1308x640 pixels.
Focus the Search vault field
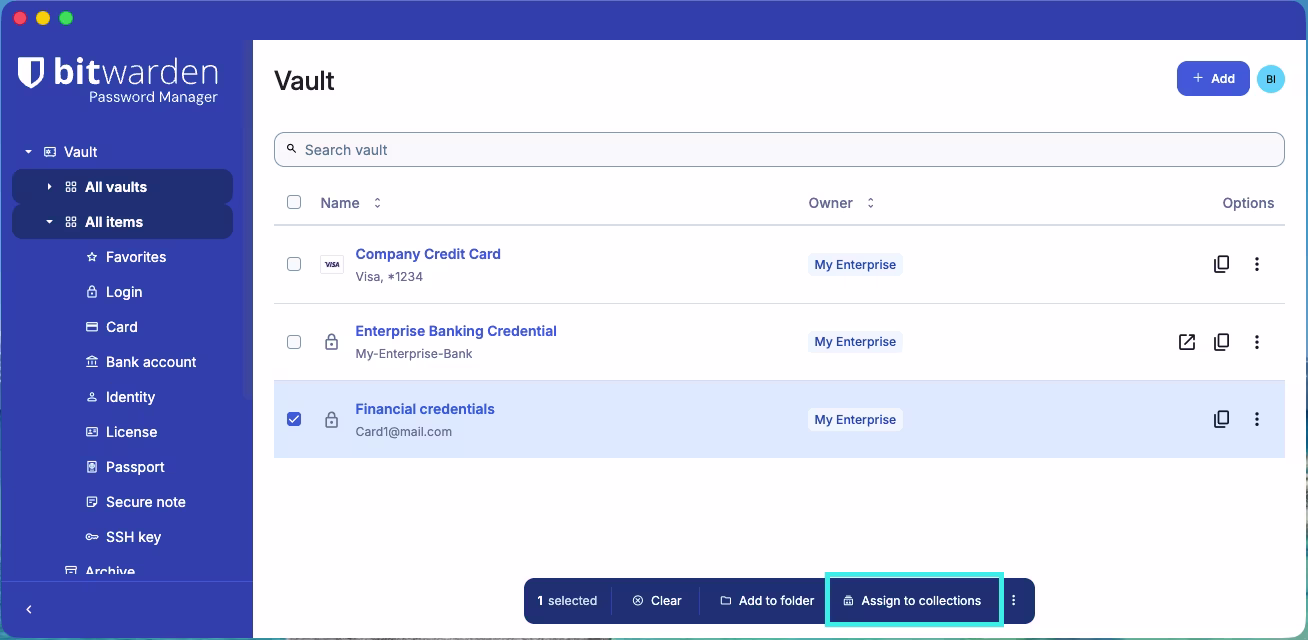pyautogui.click(x=779, y=150)
